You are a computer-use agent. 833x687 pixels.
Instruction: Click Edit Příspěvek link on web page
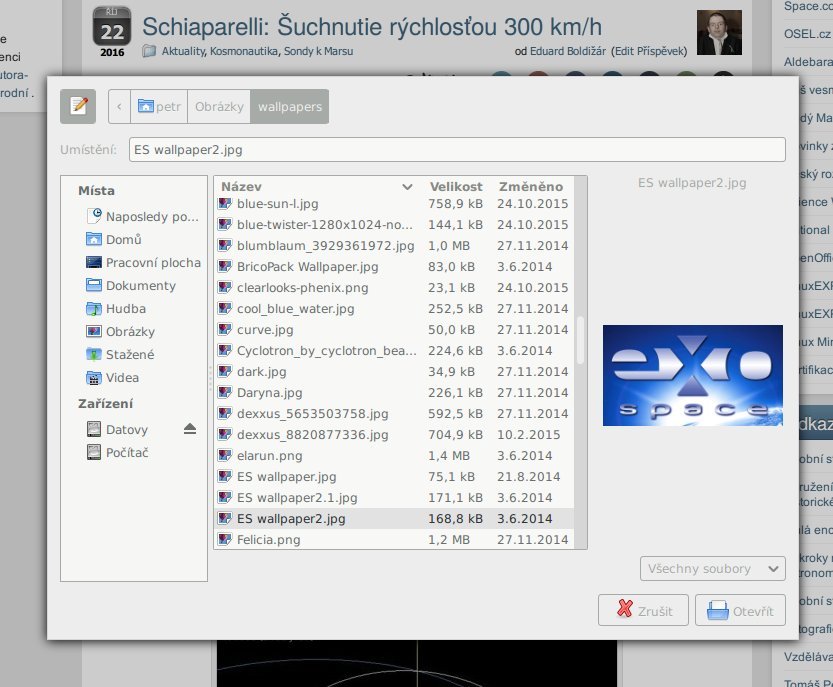pyautogui.click(x=649, y=52)
